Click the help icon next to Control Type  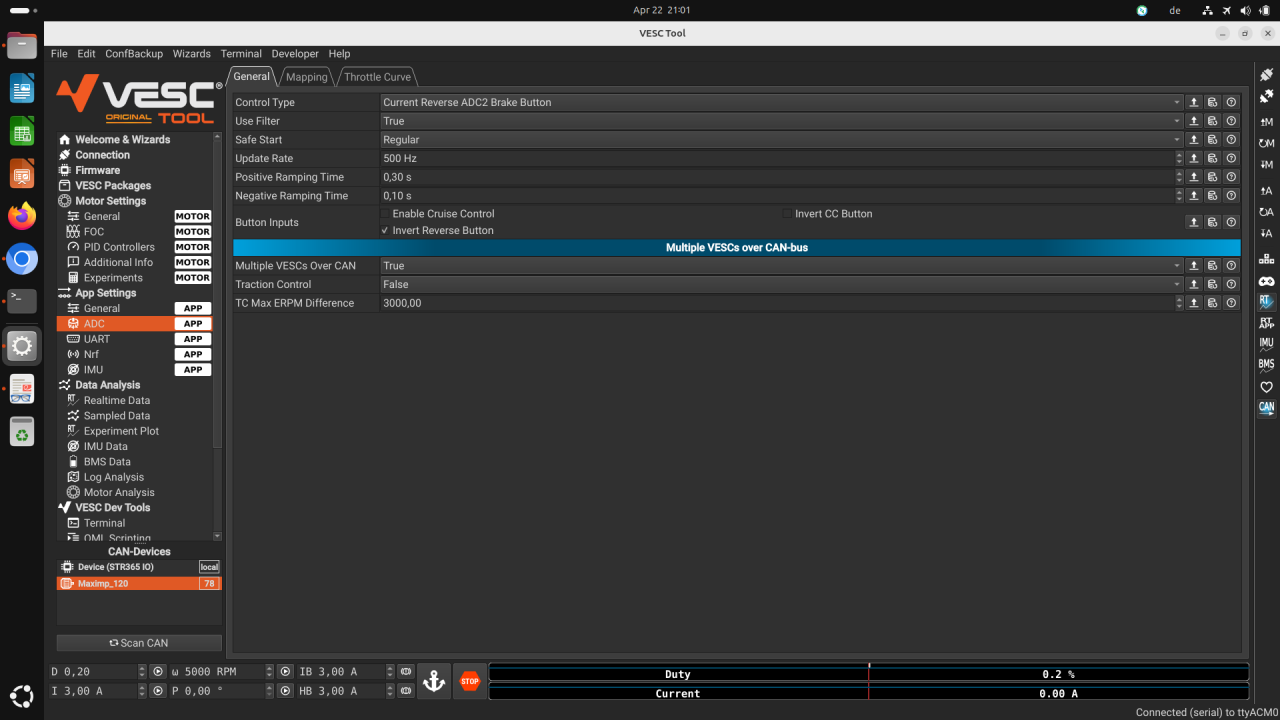click(1231, 101)
